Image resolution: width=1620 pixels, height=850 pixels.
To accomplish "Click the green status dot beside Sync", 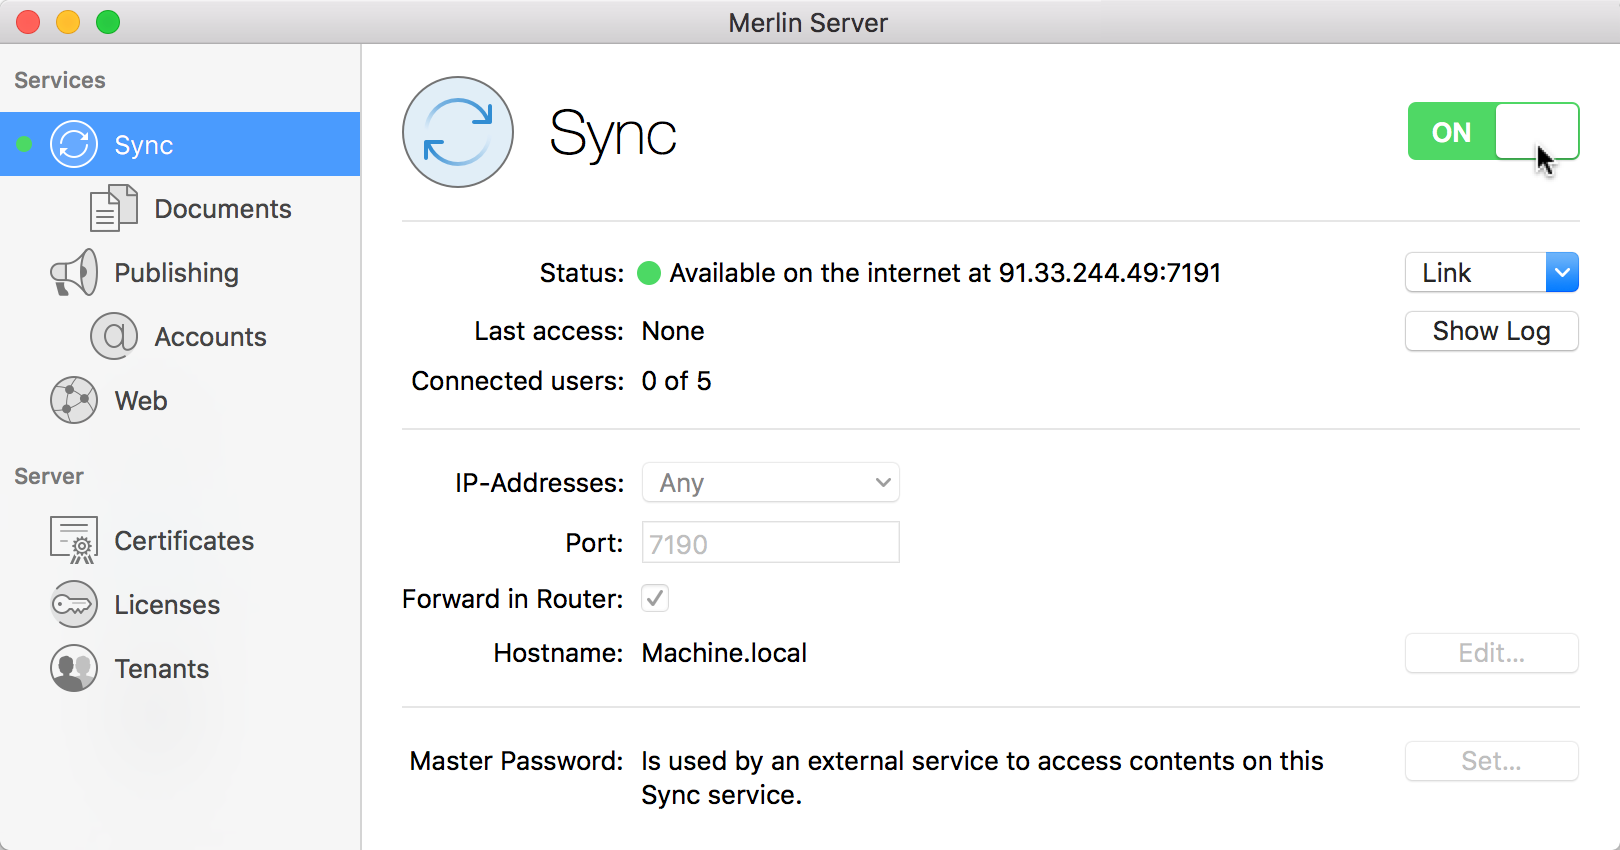I will point(24,144).
